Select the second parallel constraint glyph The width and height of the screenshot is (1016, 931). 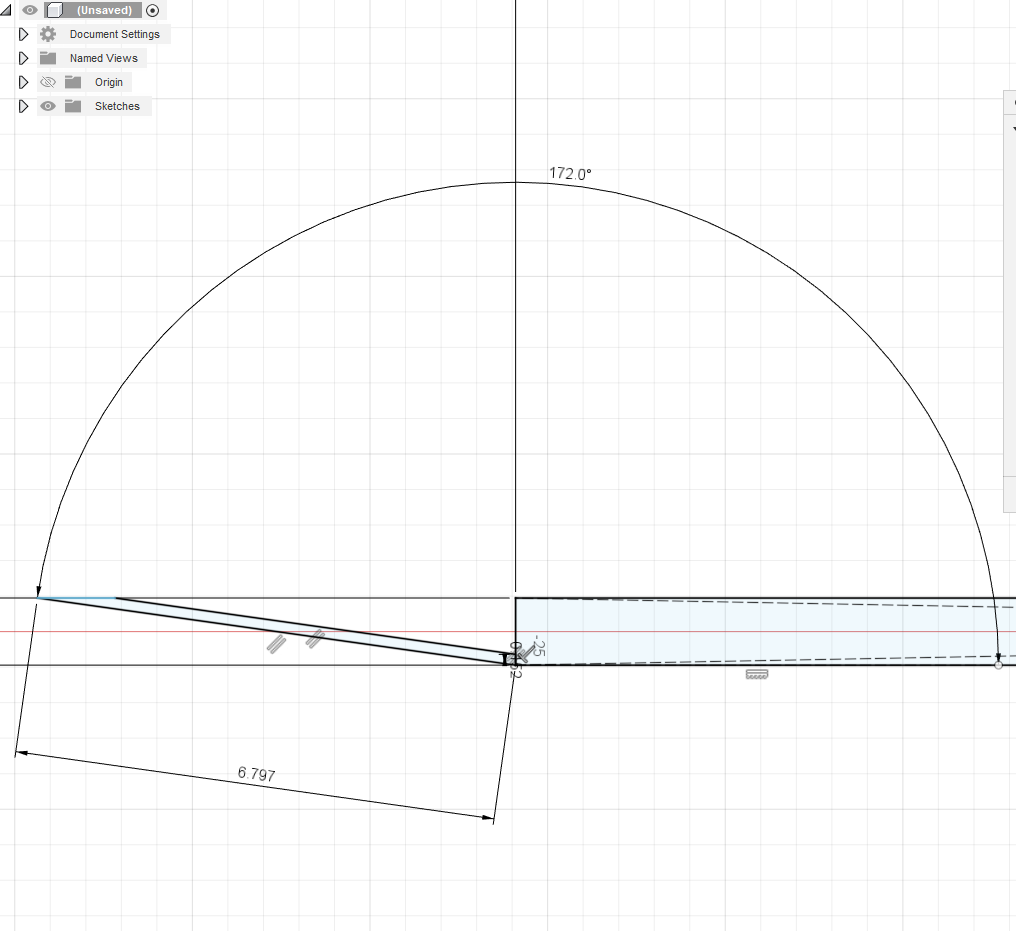click(x=317, y=637)
